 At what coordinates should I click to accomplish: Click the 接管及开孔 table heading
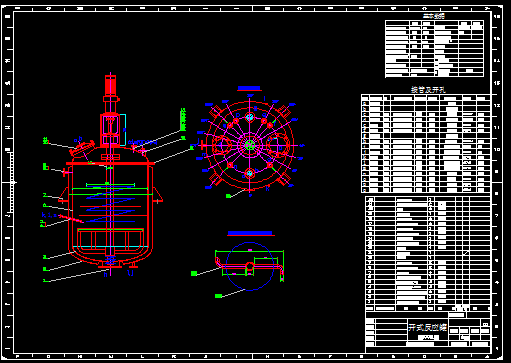pyautogui.click(x=428, y=90)
